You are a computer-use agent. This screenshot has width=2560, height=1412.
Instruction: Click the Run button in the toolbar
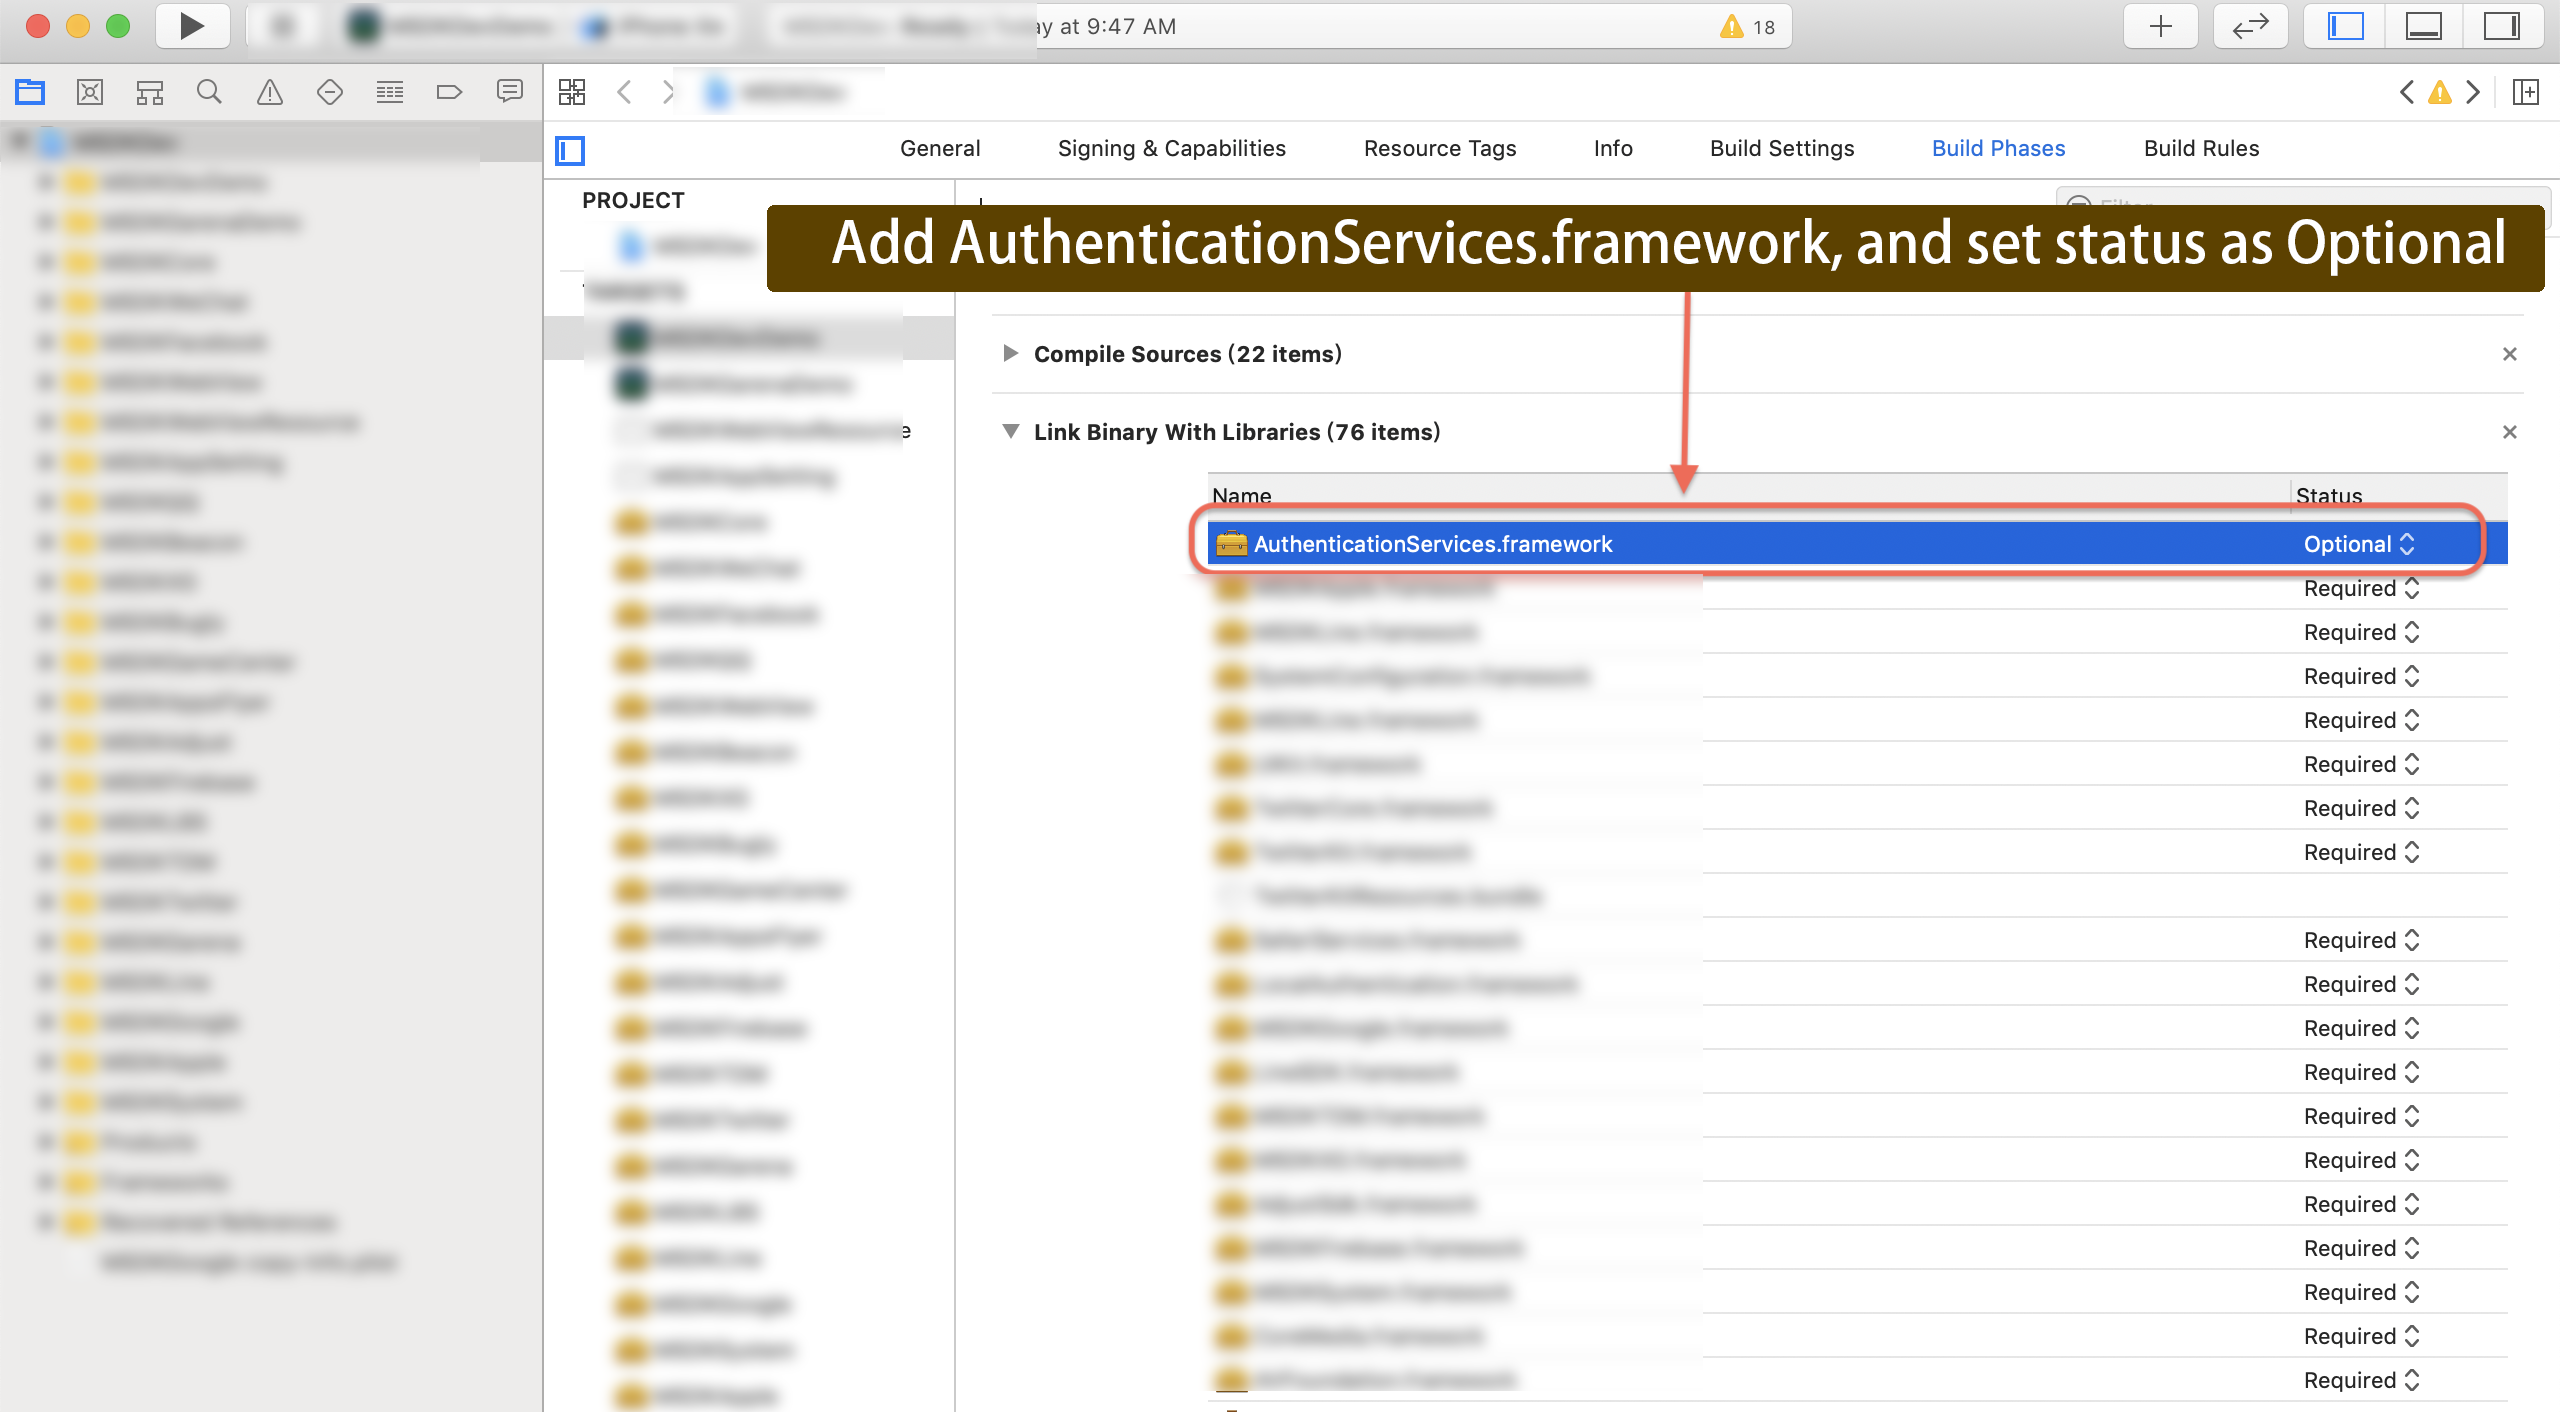189,24
